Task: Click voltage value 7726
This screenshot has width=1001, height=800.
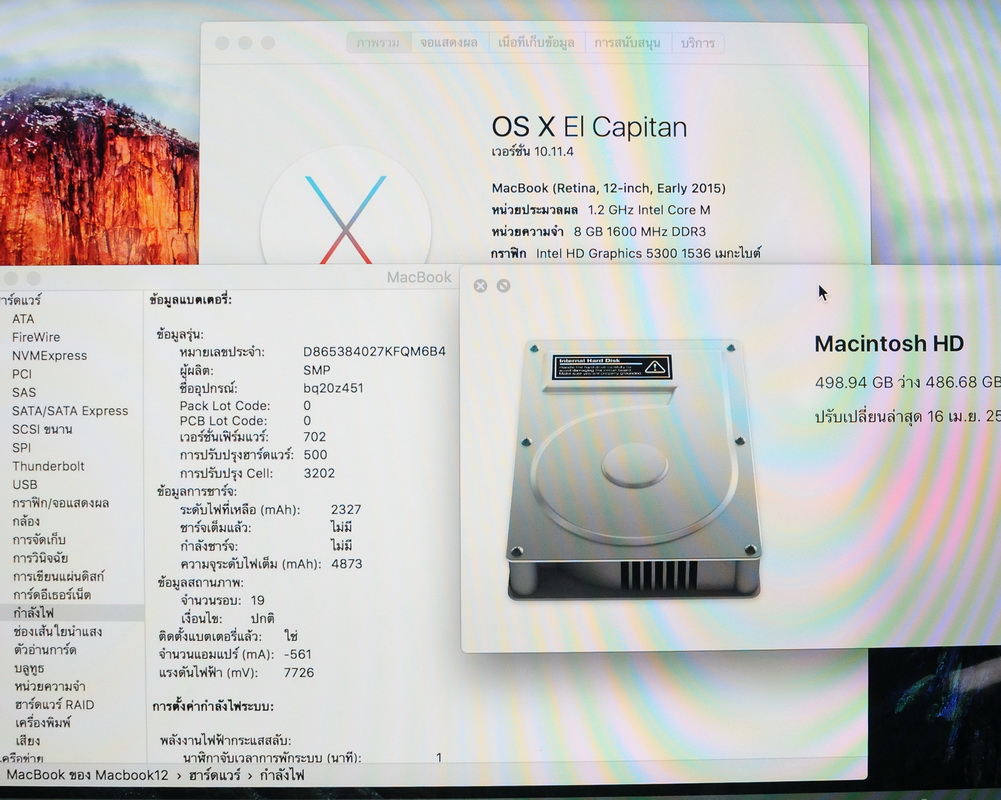Action: [x=299, y=672]
